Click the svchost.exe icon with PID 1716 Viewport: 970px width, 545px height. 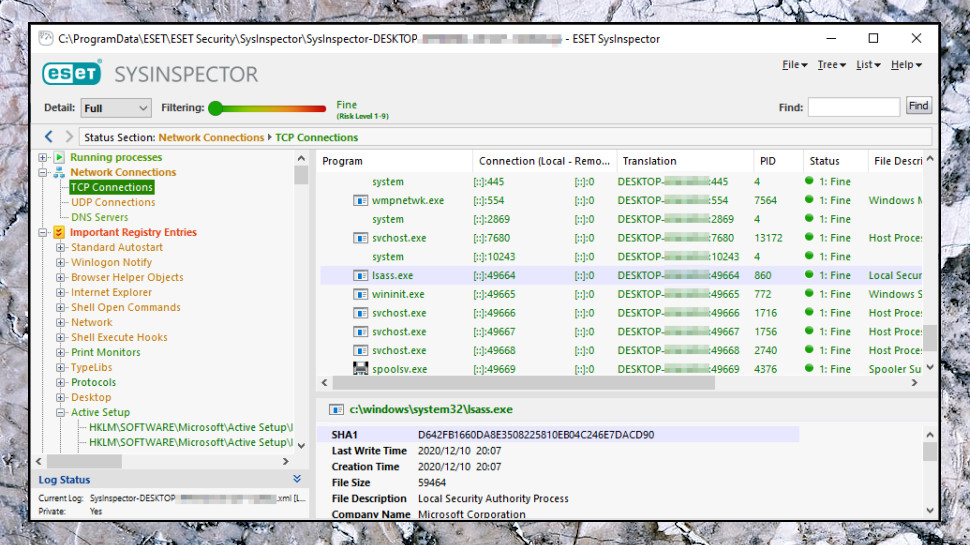pyautogui.click(x=360, y=313)
